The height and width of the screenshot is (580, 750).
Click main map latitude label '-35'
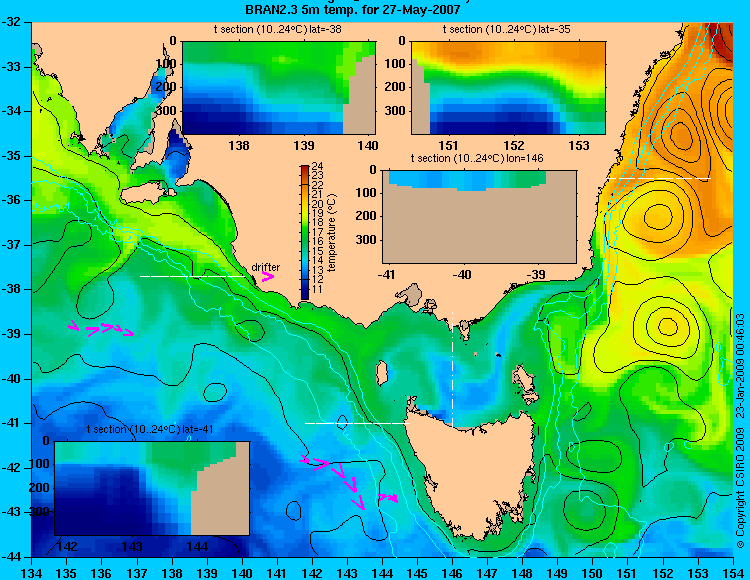click(x=11, y=156)
